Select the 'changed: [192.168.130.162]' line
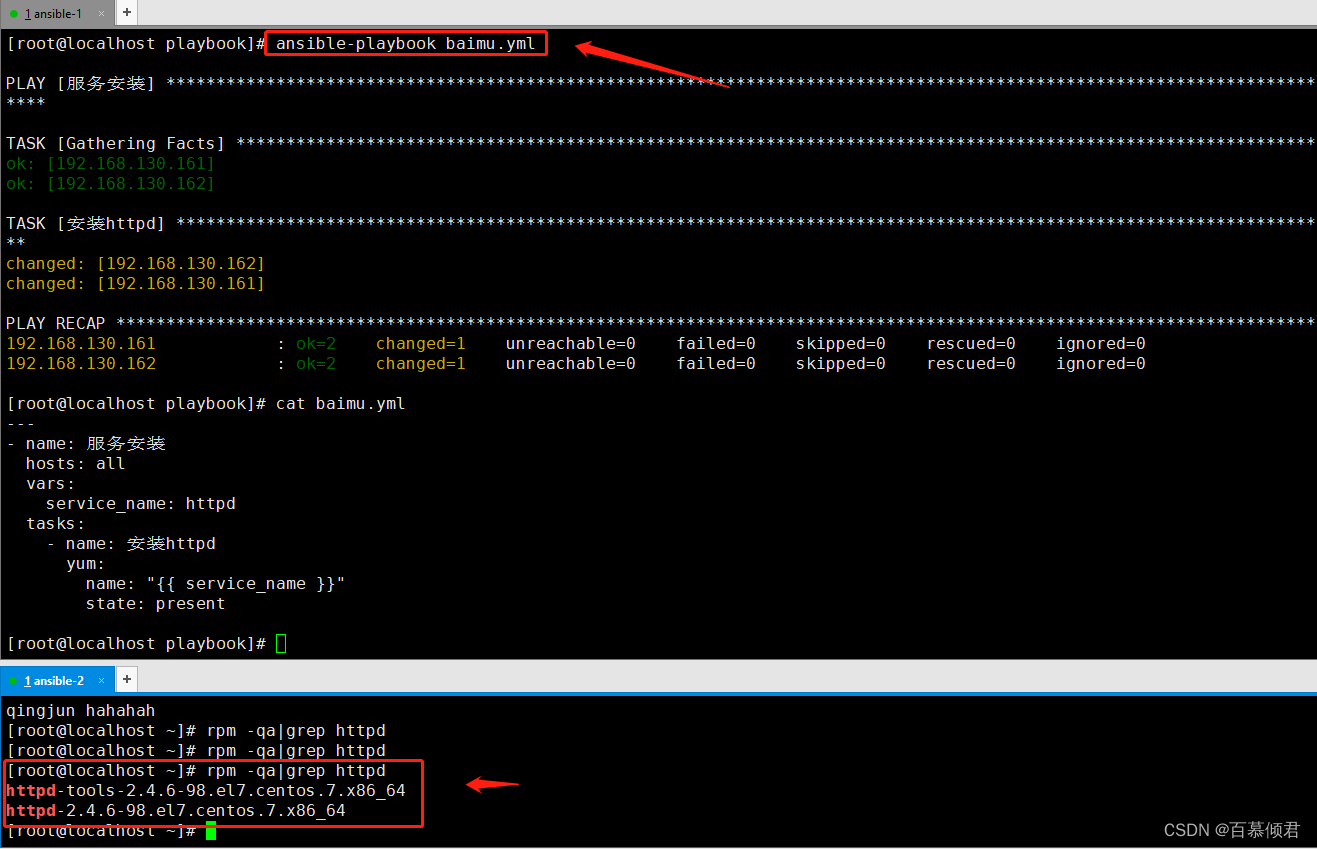Viewport: 1317px width, 849px height. [x=135, y=264]
